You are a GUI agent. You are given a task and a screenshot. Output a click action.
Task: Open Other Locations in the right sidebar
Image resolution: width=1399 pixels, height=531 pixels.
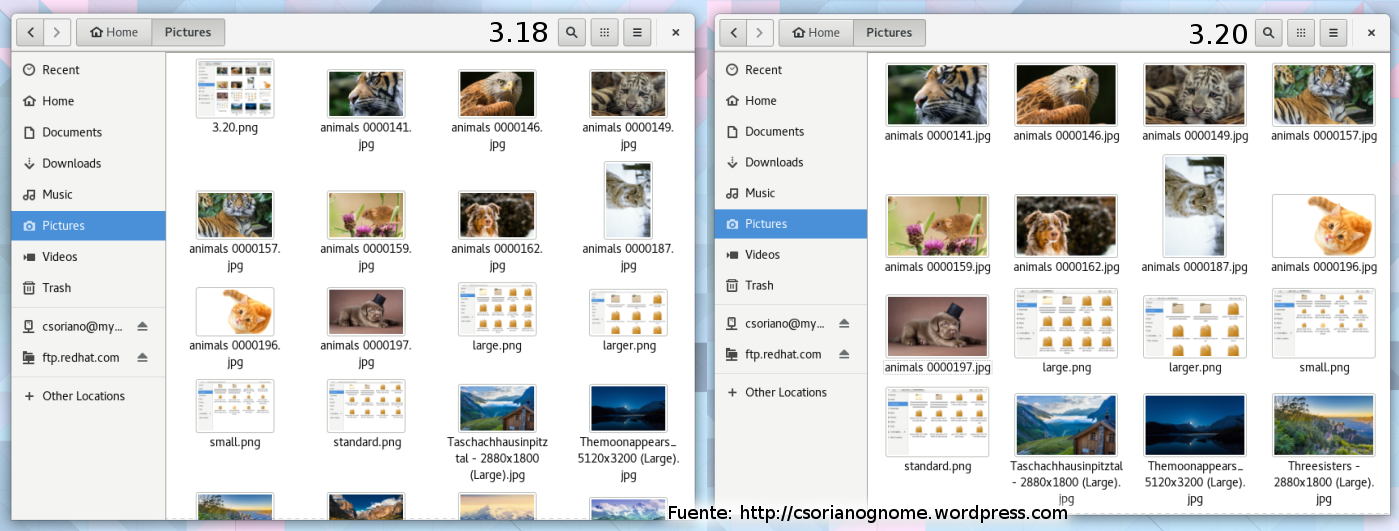(x=785, y=392)
